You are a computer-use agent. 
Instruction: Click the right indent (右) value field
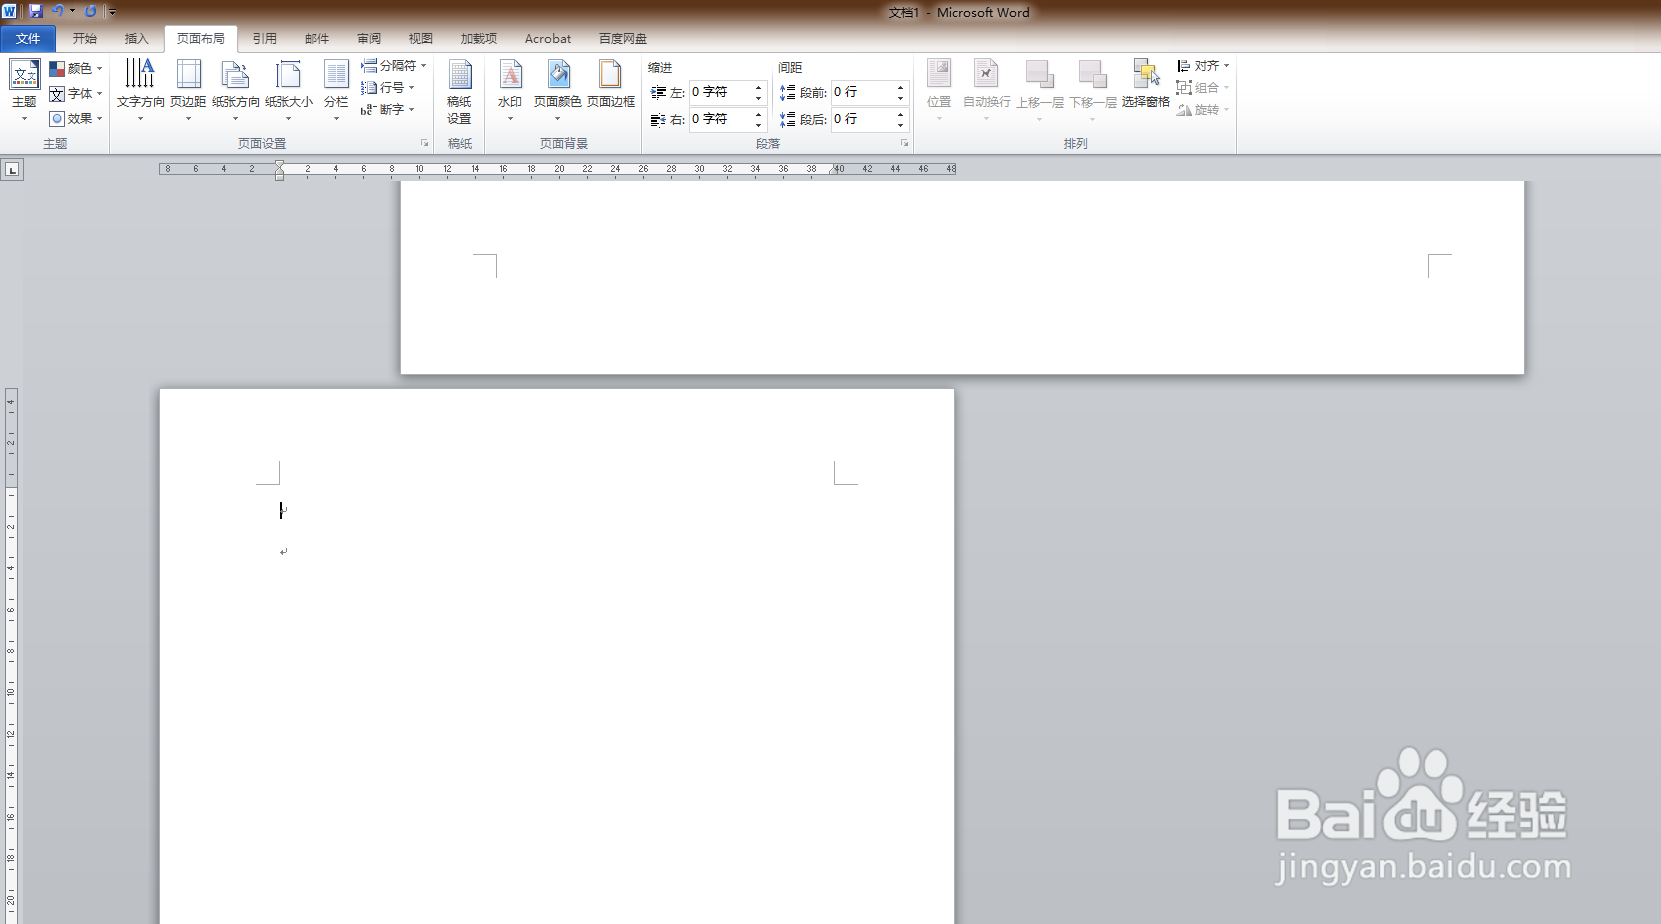coord(720,119)
